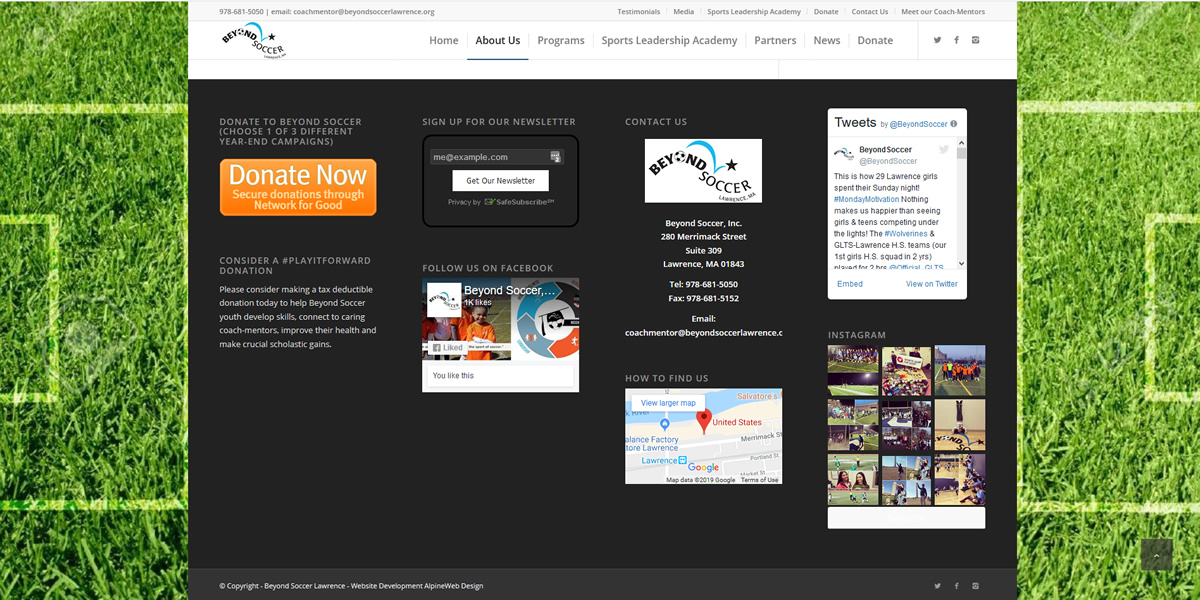Click the newsletter email input field
The width and height of the screenshot is (1200, 600).
click(497, 157)
